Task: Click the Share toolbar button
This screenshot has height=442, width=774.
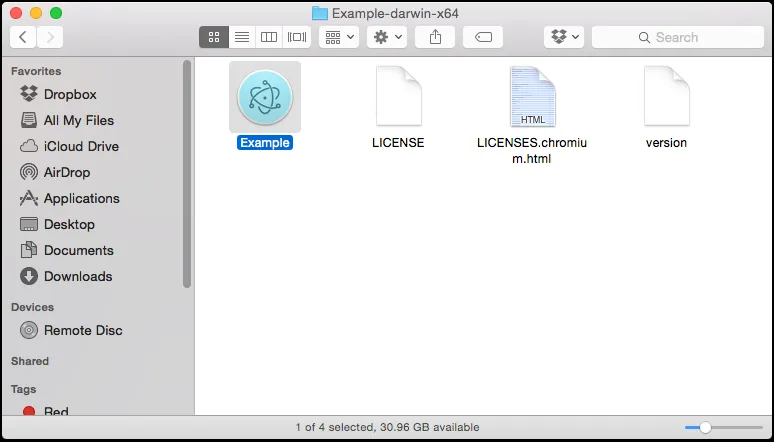Action: 435,37
